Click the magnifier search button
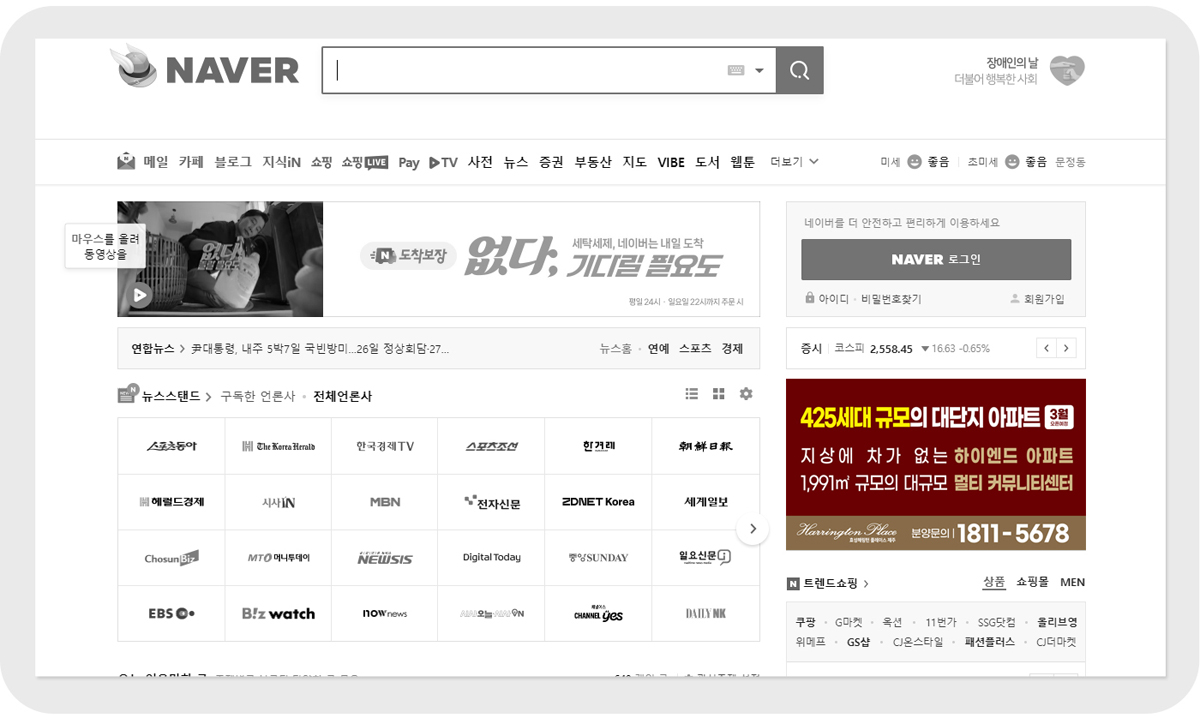Viewport: 1200px width, 724px height. pyautogui.click(x=799, y=70)
